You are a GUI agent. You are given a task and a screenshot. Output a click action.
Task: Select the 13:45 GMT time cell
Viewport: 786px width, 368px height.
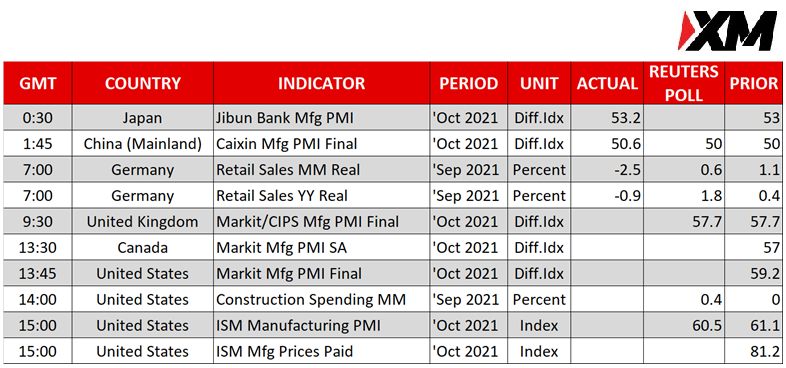(x=38, y=274)
